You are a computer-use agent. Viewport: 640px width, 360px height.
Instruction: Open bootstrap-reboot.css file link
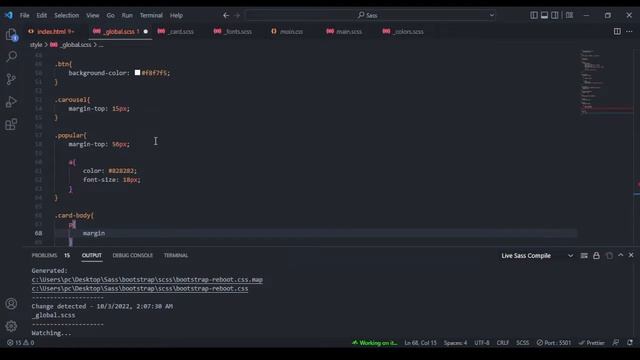140,289
